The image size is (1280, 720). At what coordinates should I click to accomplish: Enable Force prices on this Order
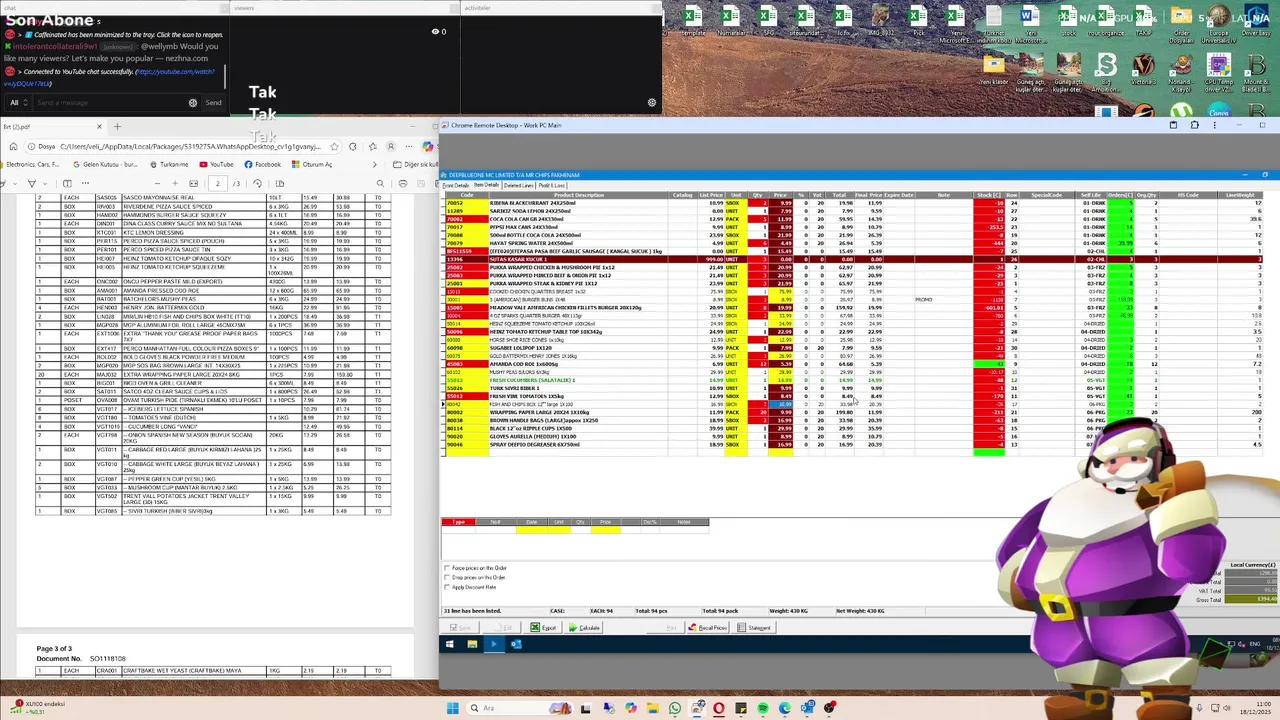(x=447, y=568)
